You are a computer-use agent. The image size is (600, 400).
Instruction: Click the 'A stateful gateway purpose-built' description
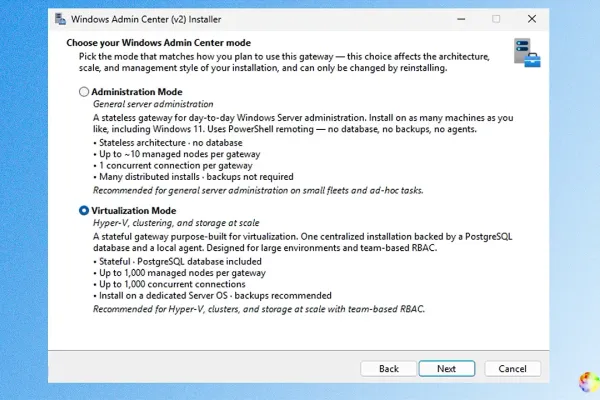click(303, 242)
